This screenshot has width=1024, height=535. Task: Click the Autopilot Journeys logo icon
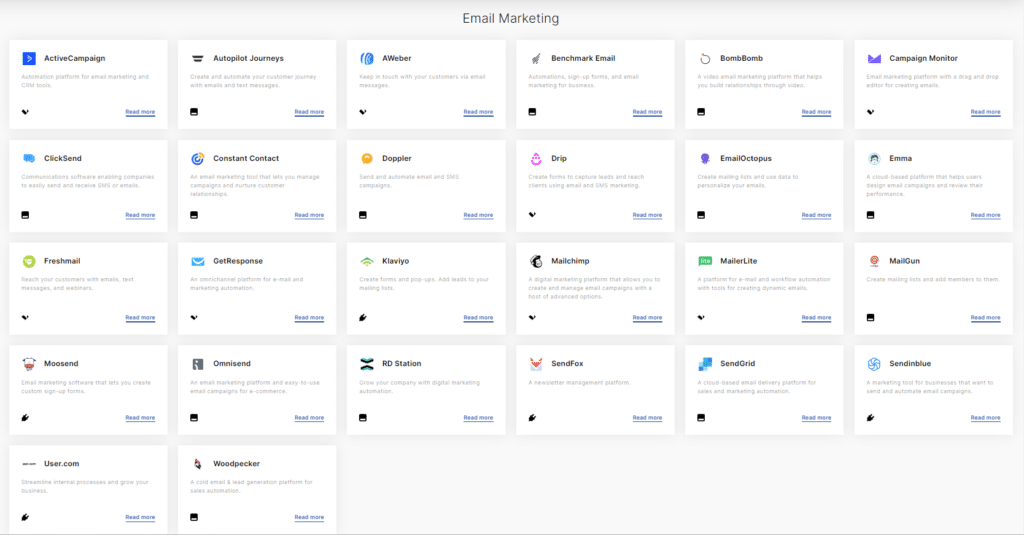coord(198,59)
